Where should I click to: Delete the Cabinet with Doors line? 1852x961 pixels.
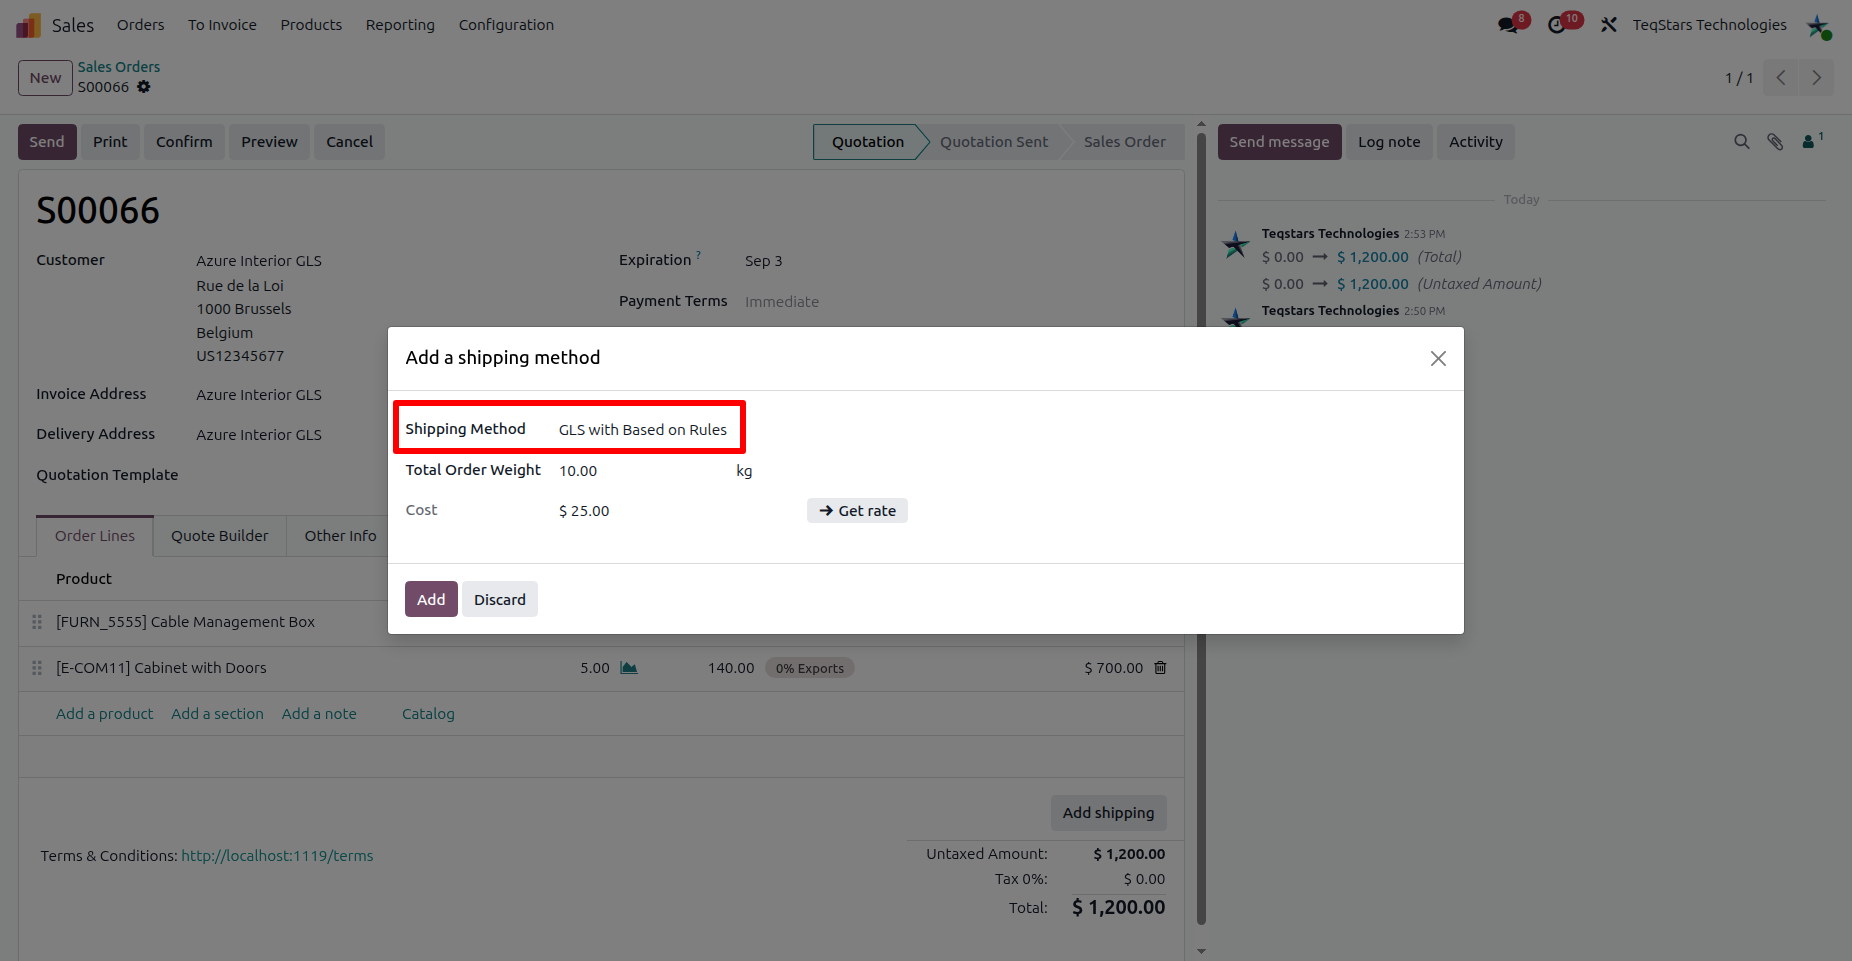1160,668
